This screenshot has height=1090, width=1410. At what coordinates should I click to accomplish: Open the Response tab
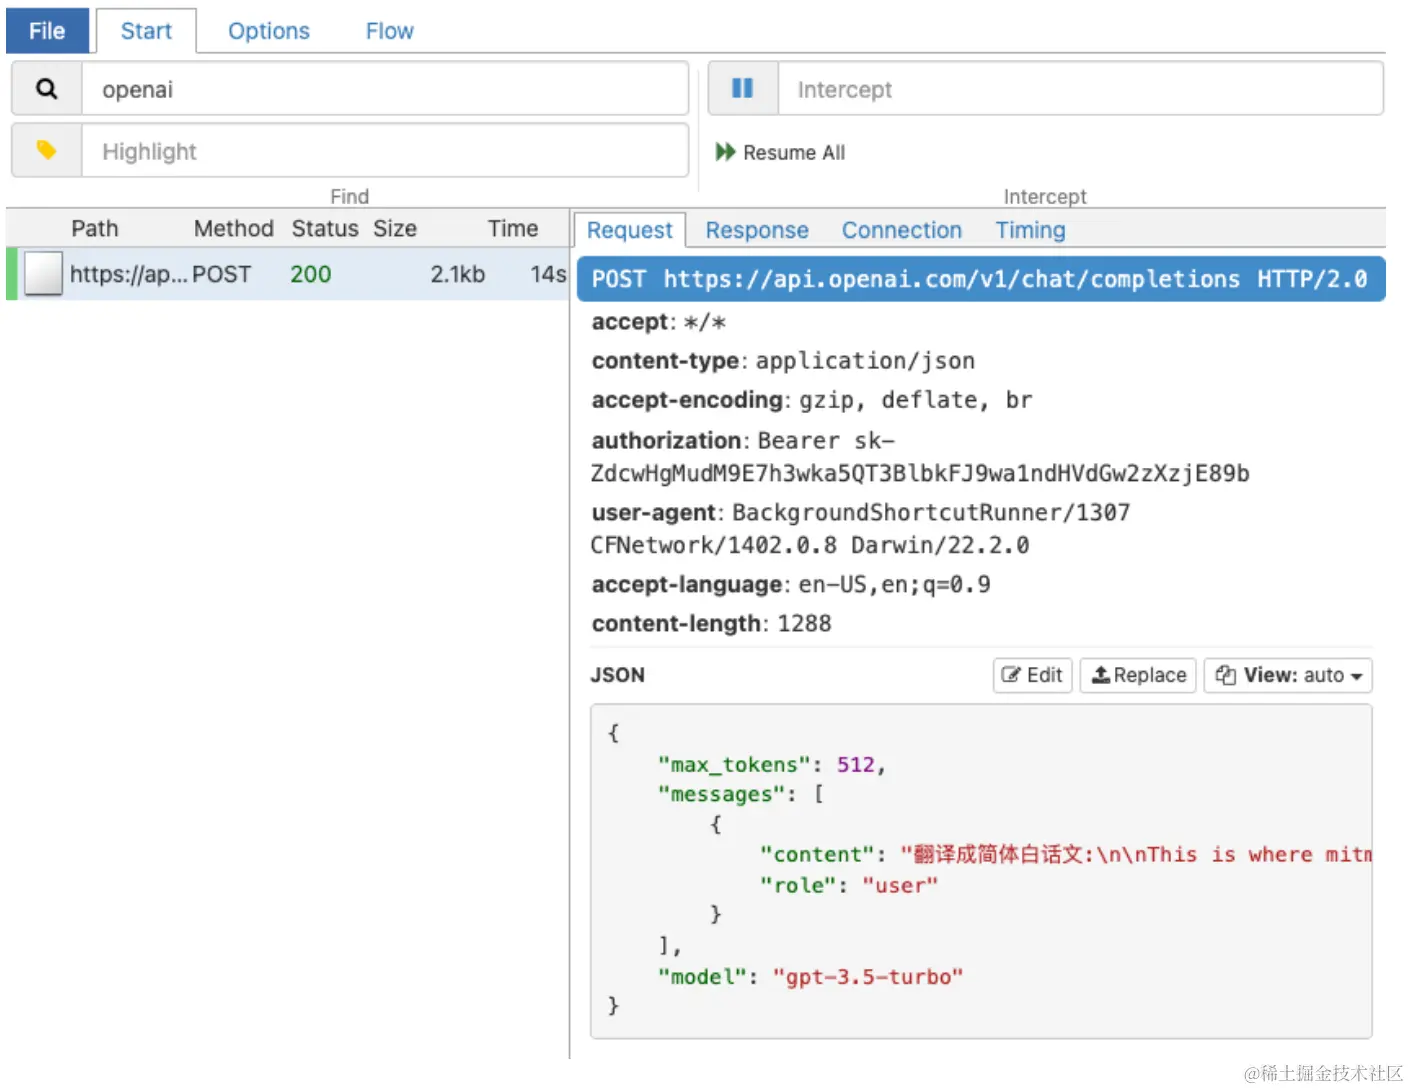coord(757,230)
